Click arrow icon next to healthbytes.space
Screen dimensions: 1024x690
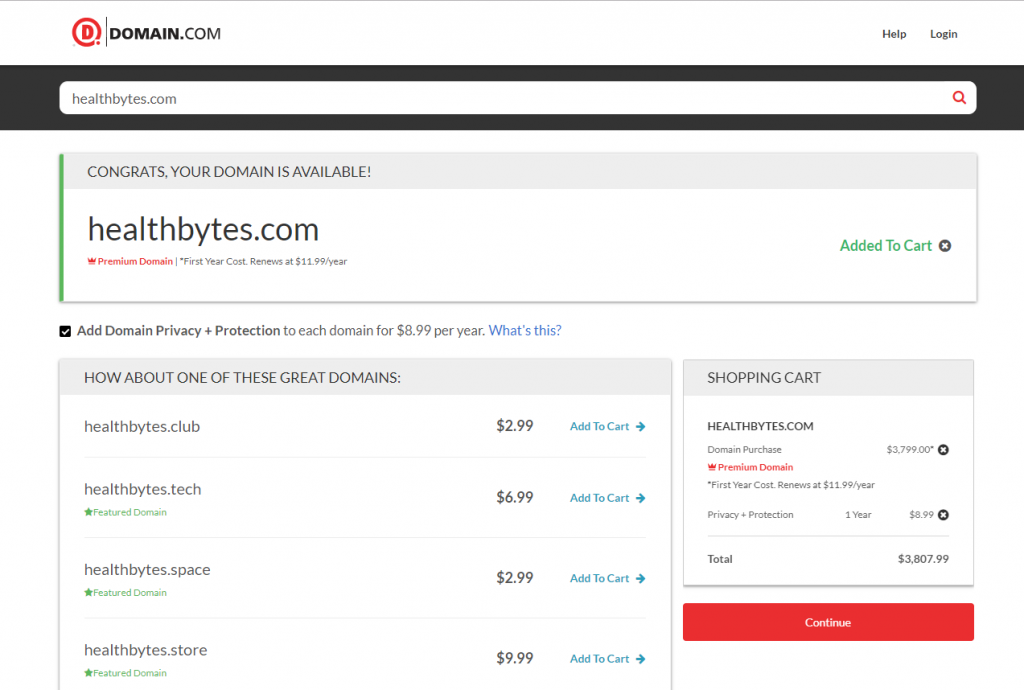(641, 578)
